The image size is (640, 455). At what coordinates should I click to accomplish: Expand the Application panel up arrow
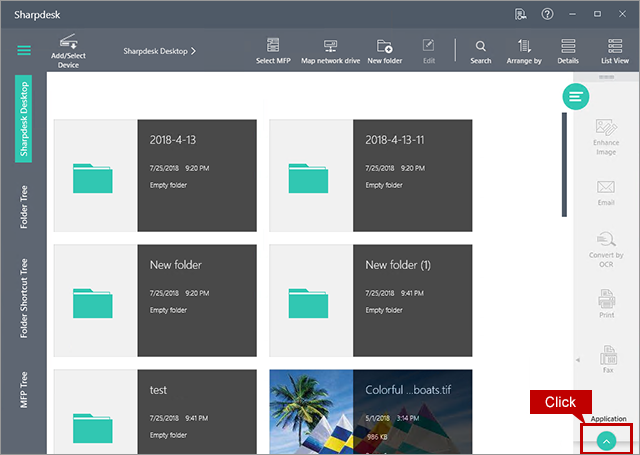[605, 440]
